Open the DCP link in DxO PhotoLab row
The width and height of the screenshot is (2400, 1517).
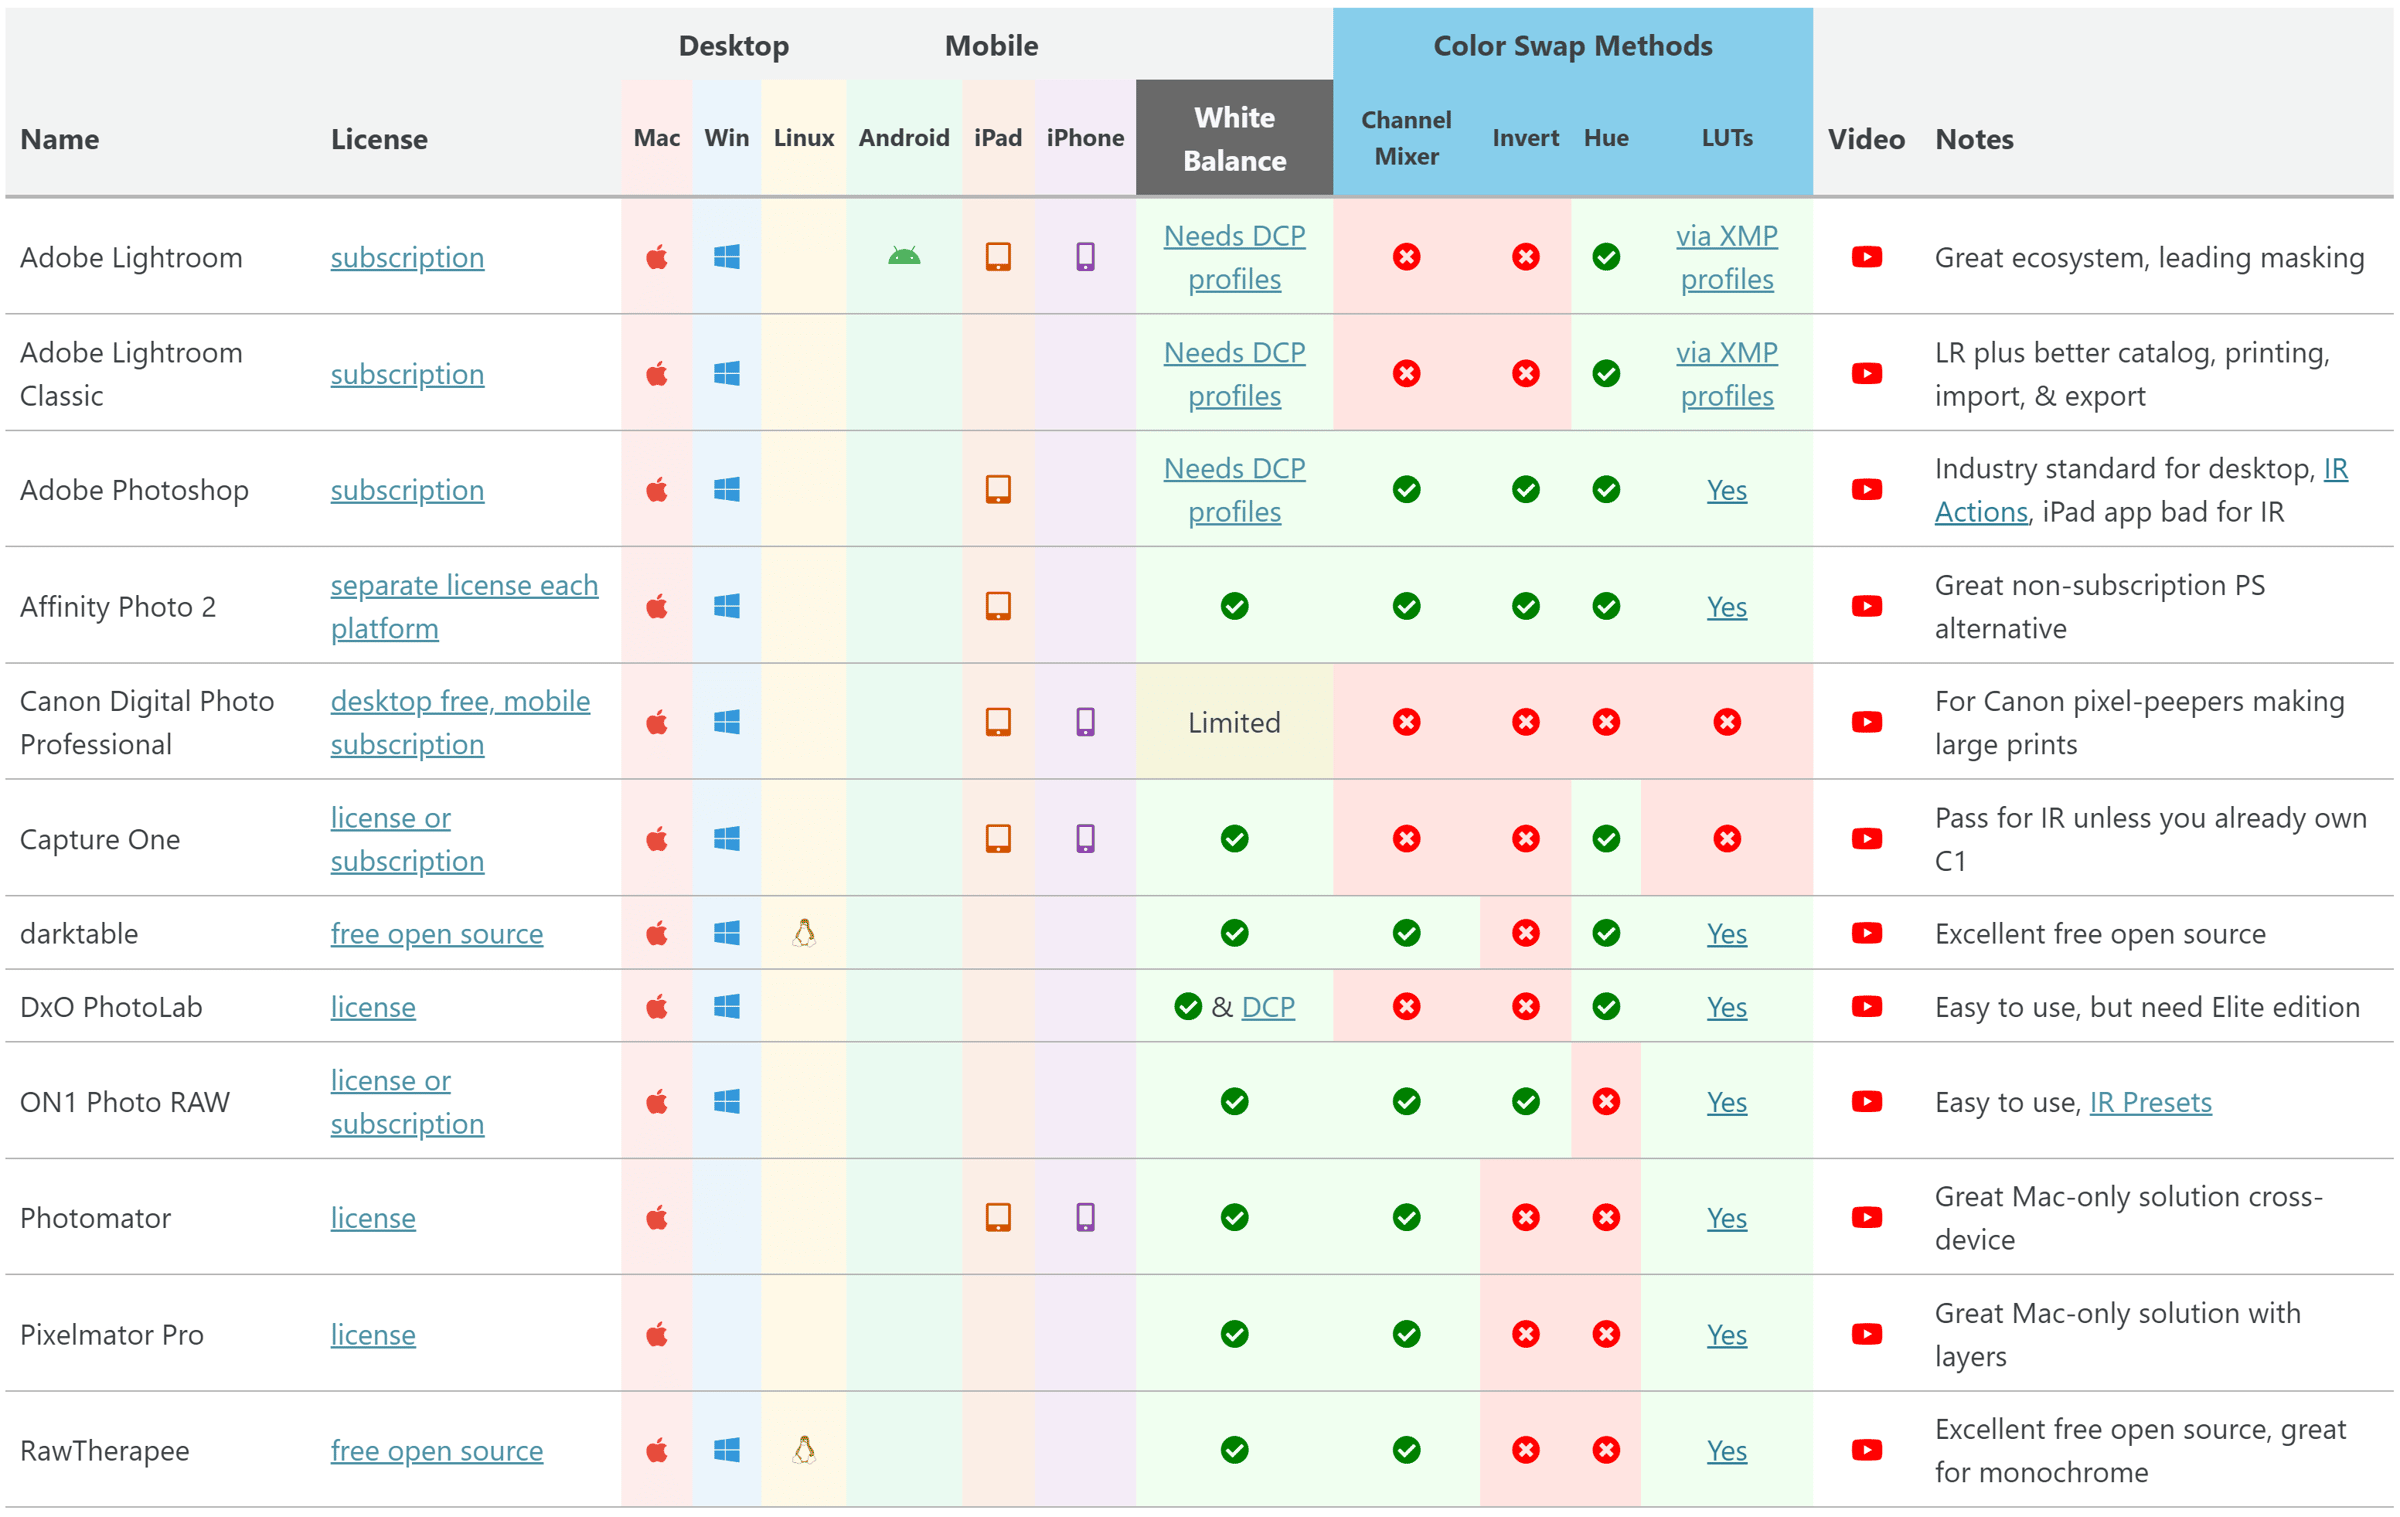[x=1267, y=1007]
